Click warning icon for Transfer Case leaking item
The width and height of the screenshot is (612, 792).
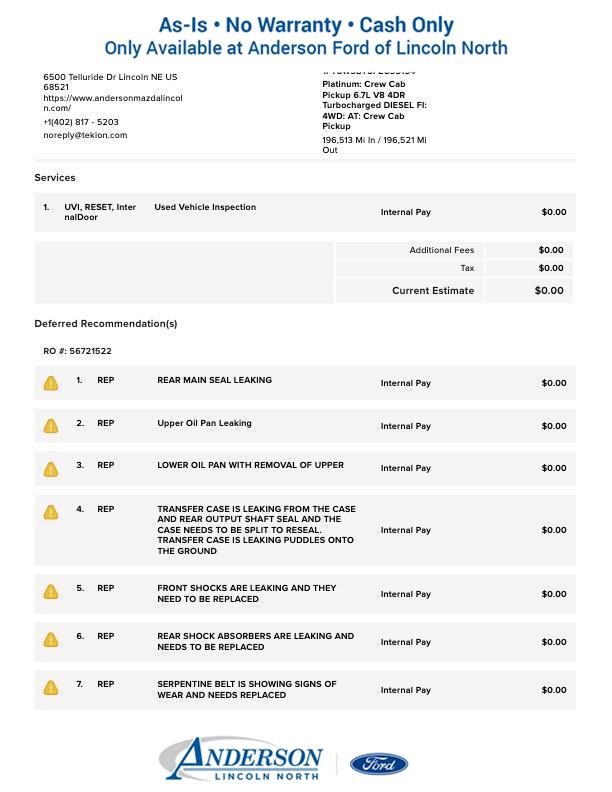coord(51,512)
